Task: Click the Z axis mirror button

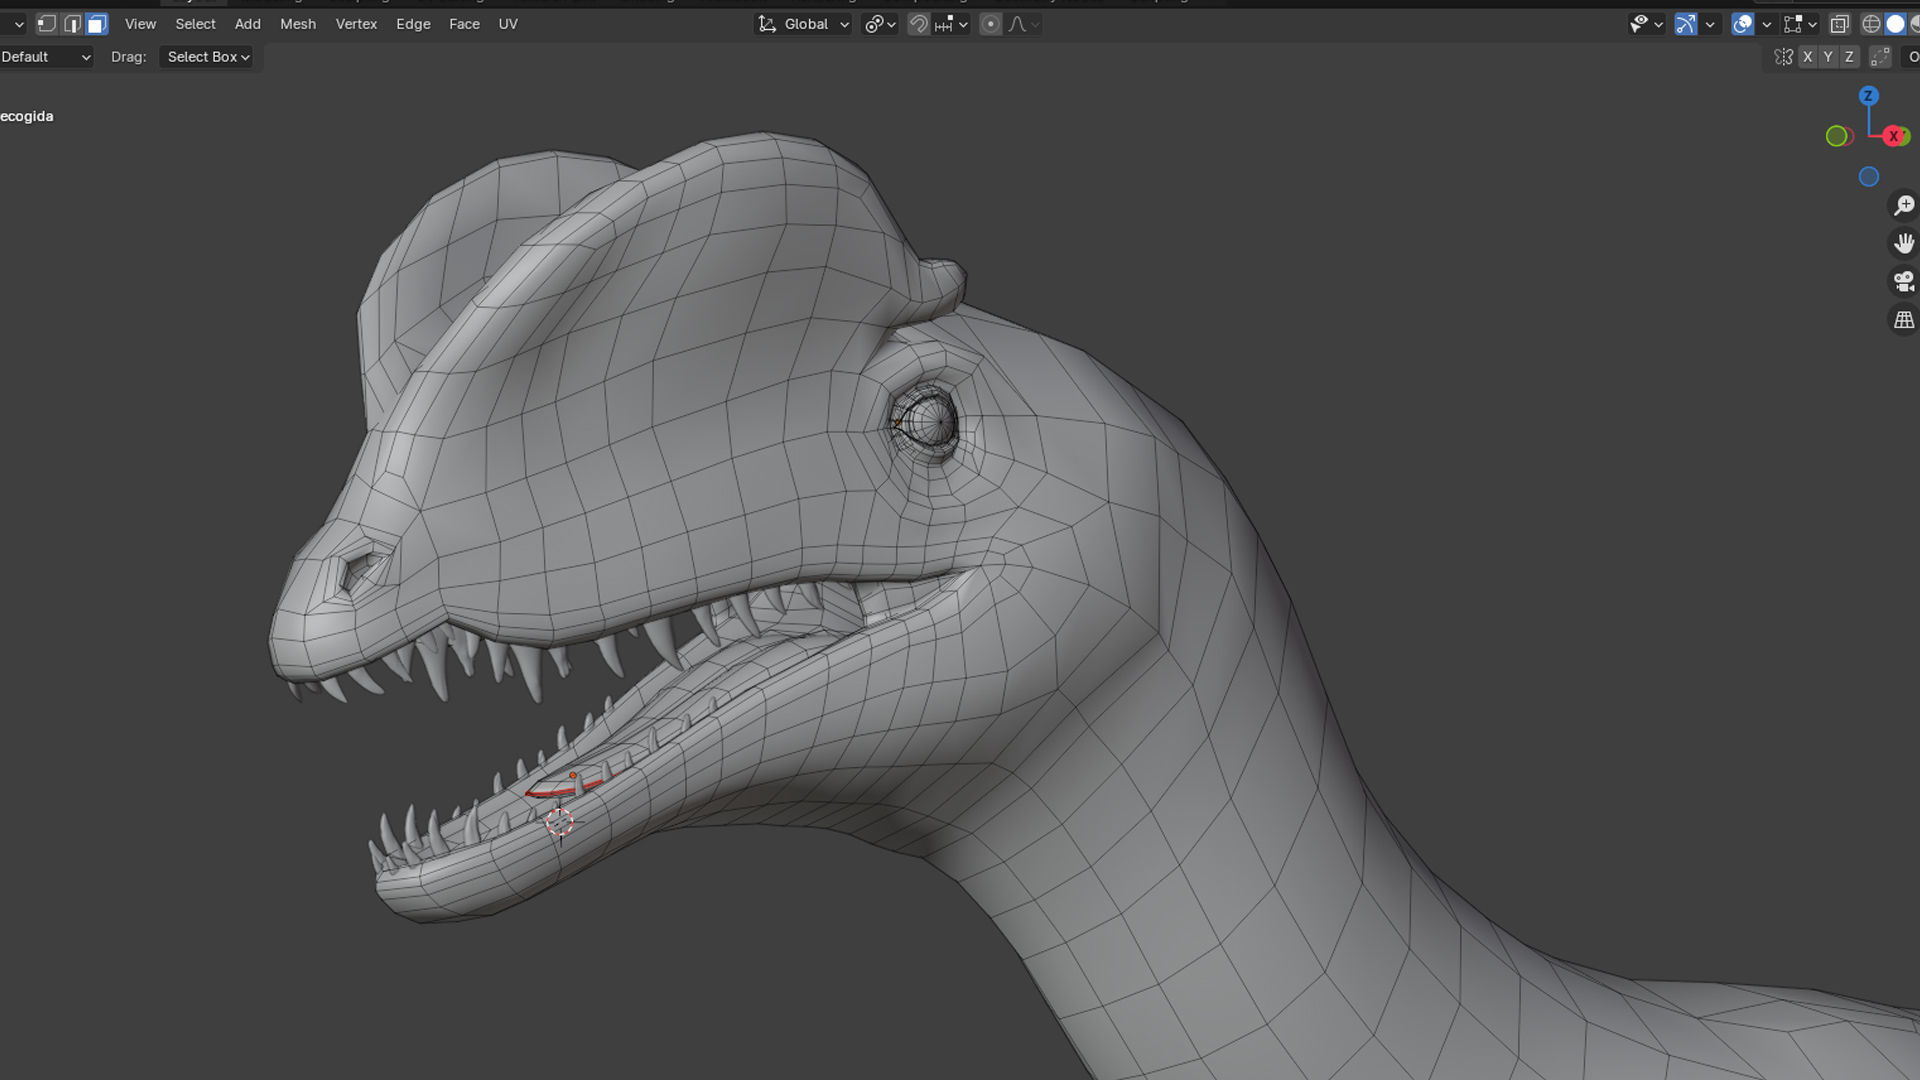Action: [1849, 57]
